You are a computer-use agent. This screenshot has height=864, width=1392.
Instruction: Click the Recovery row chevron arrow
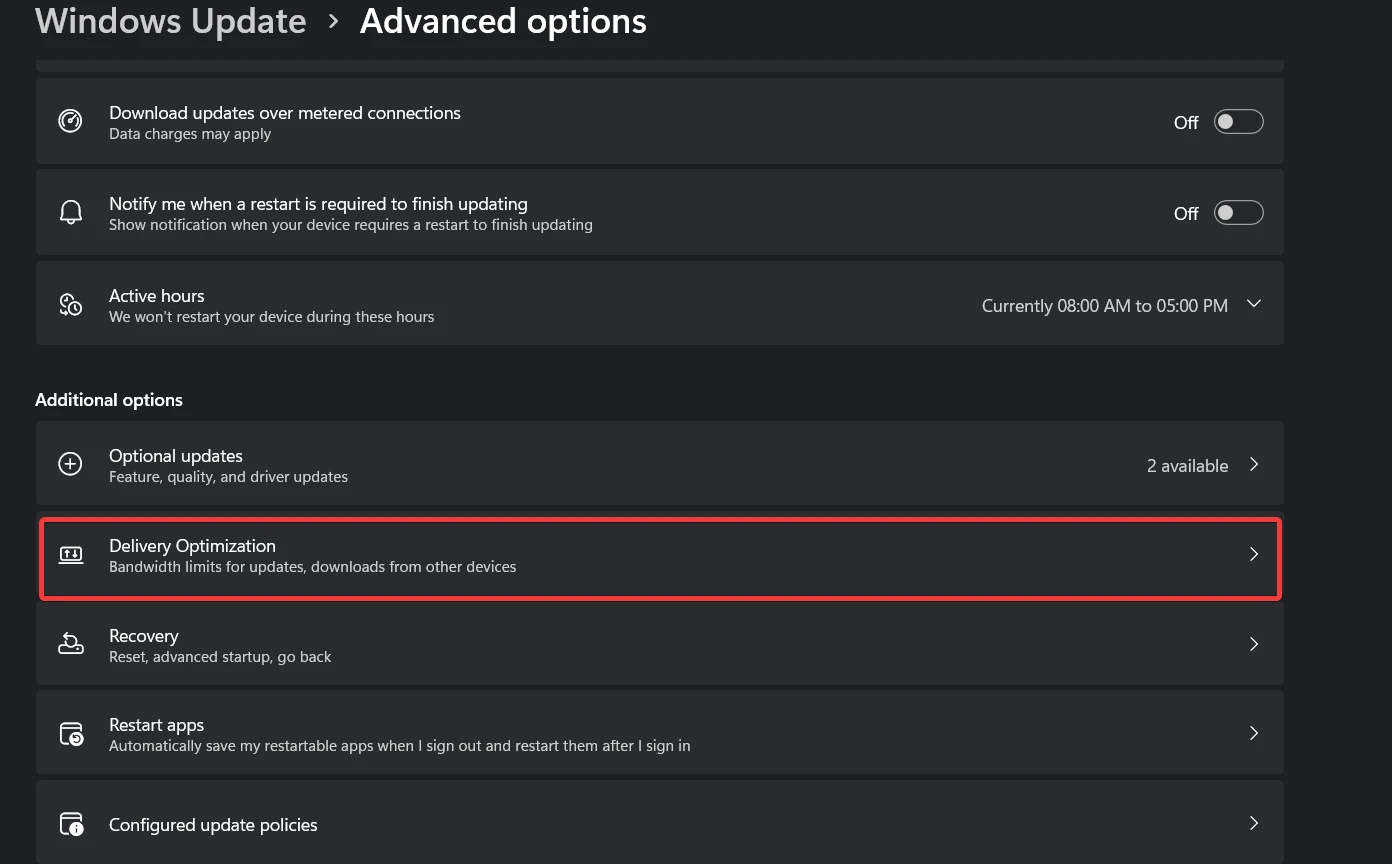(1254, 644)
